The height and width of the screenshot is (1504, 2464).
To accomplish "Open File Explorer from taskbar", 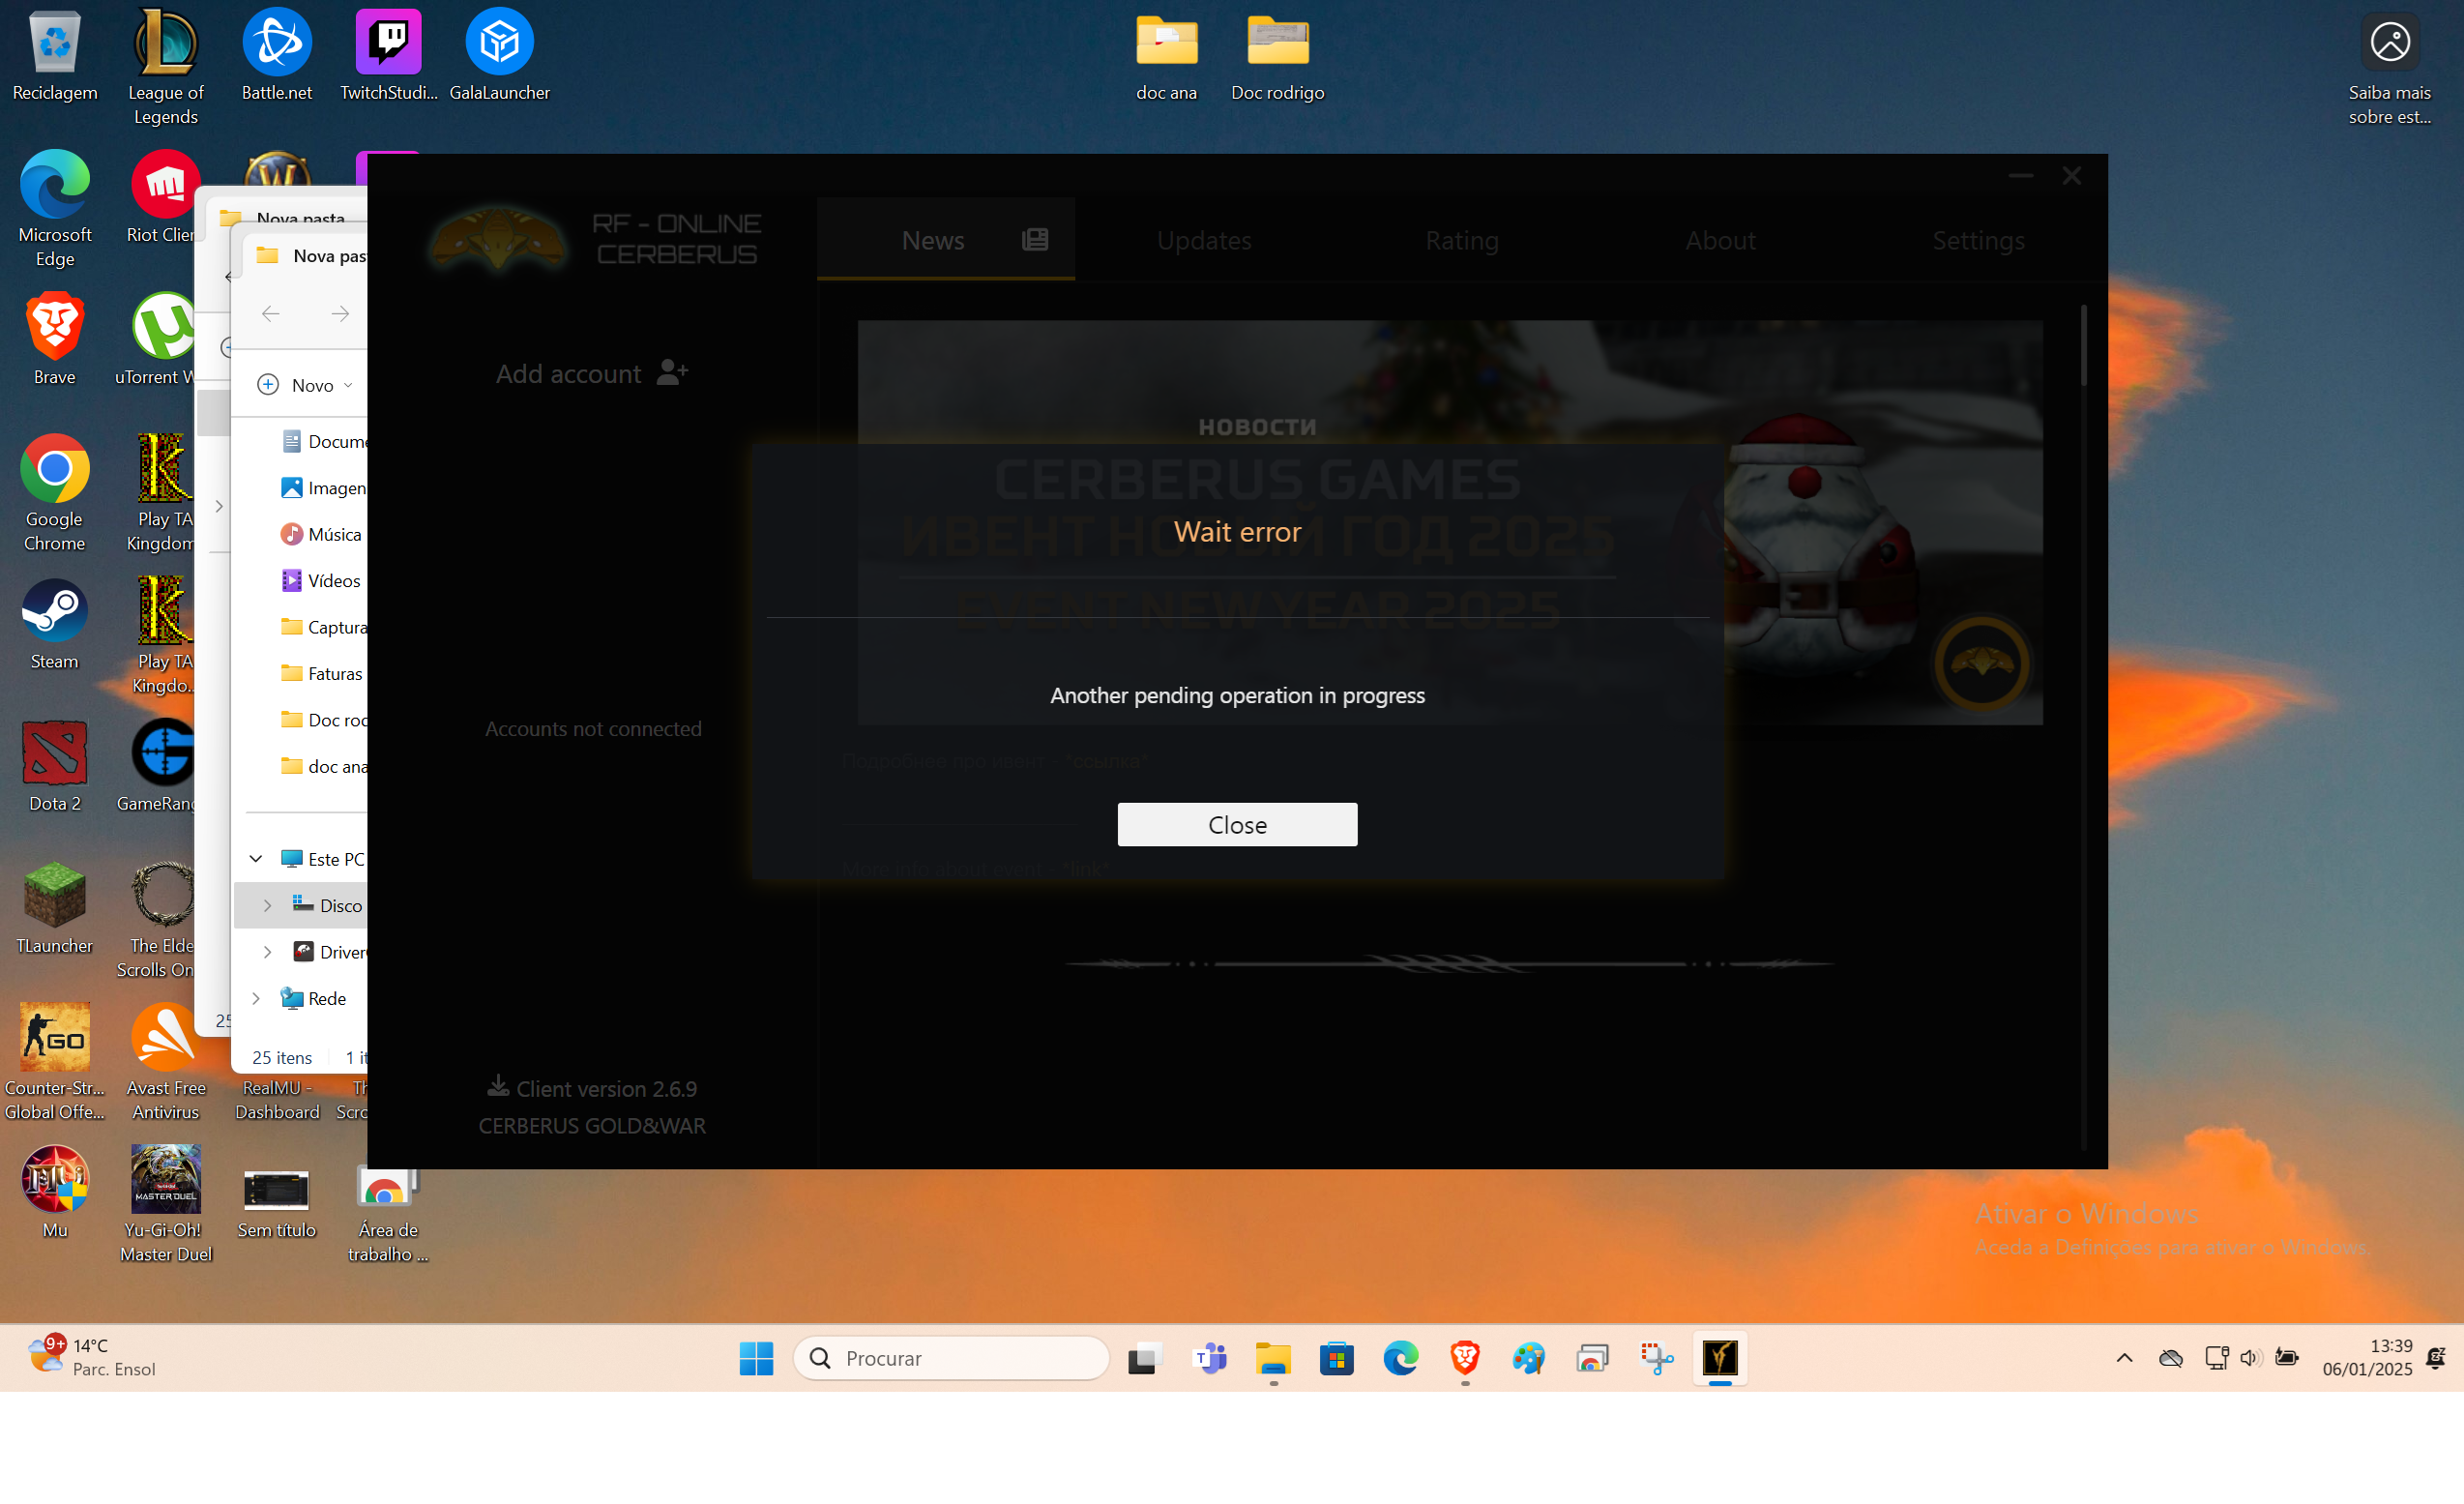I will (x=1273, y=1358).
